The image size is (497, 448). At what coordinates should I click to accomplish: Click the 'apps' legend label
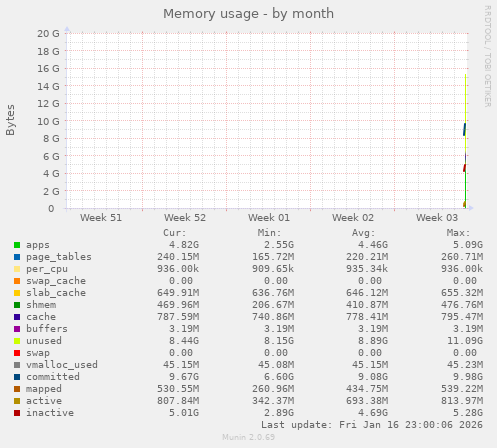38,245
